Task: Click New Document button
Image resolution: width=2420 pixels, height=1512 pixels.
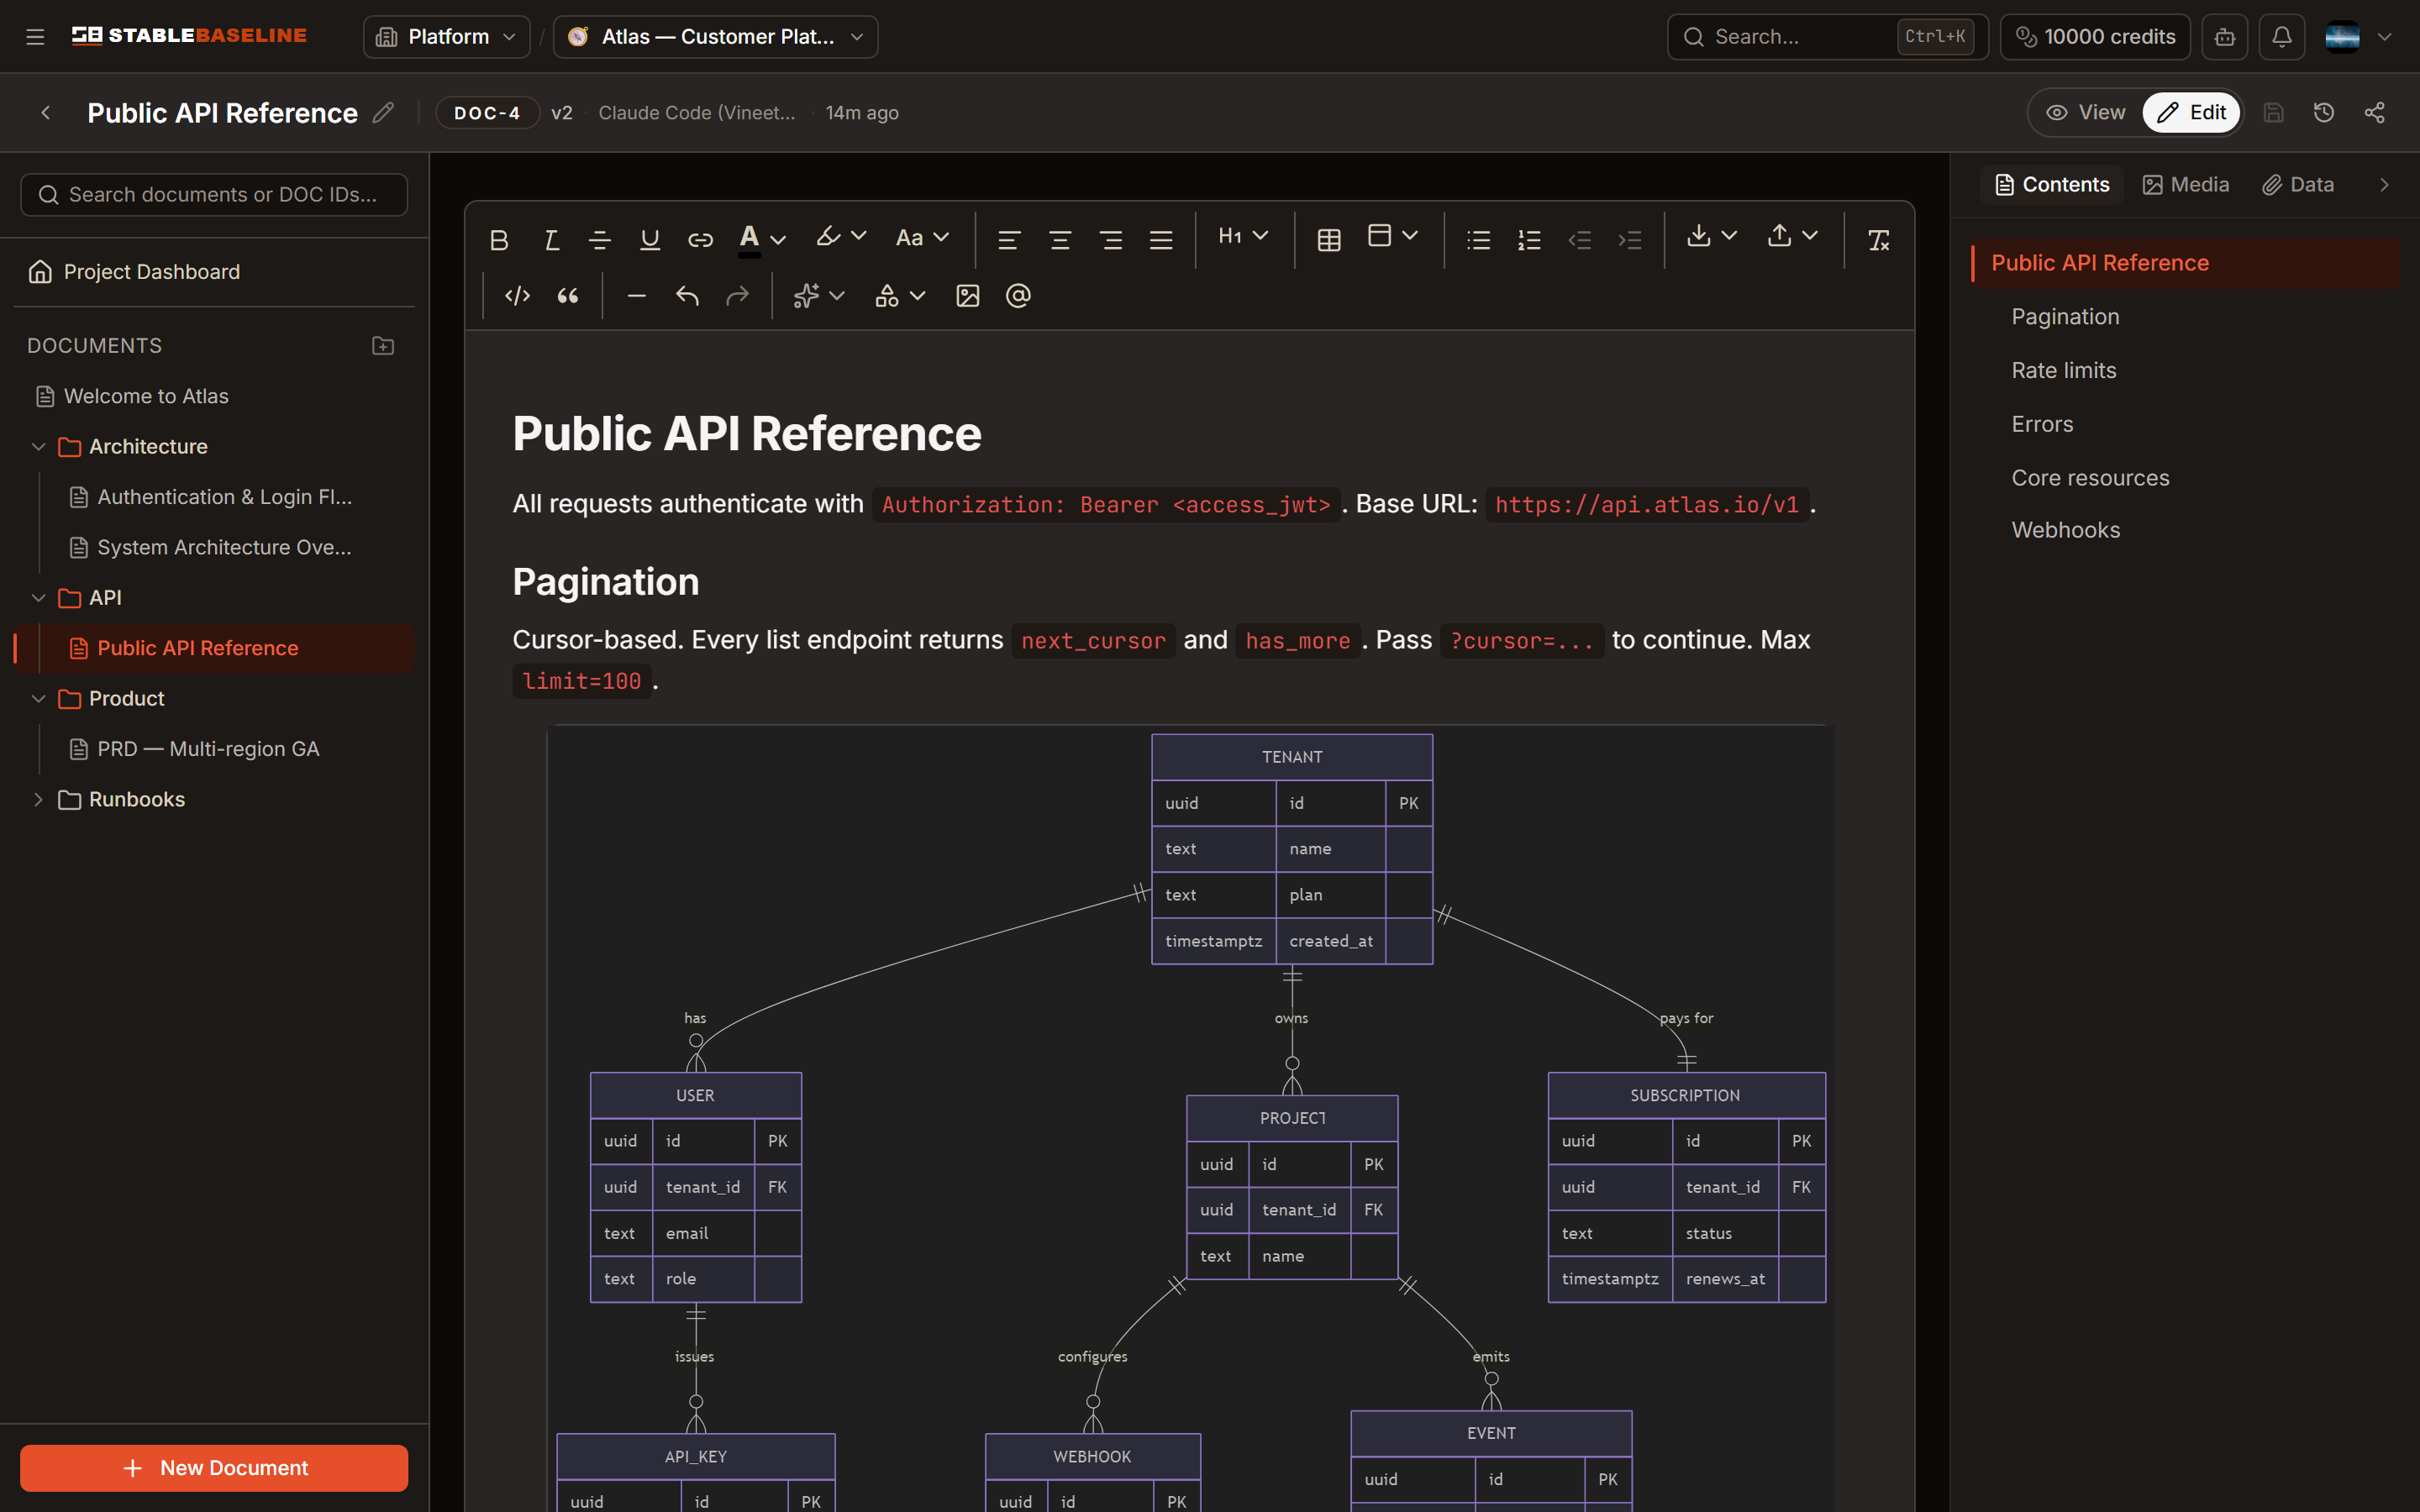Action: pyautogui.click(x=214, y=1468)
